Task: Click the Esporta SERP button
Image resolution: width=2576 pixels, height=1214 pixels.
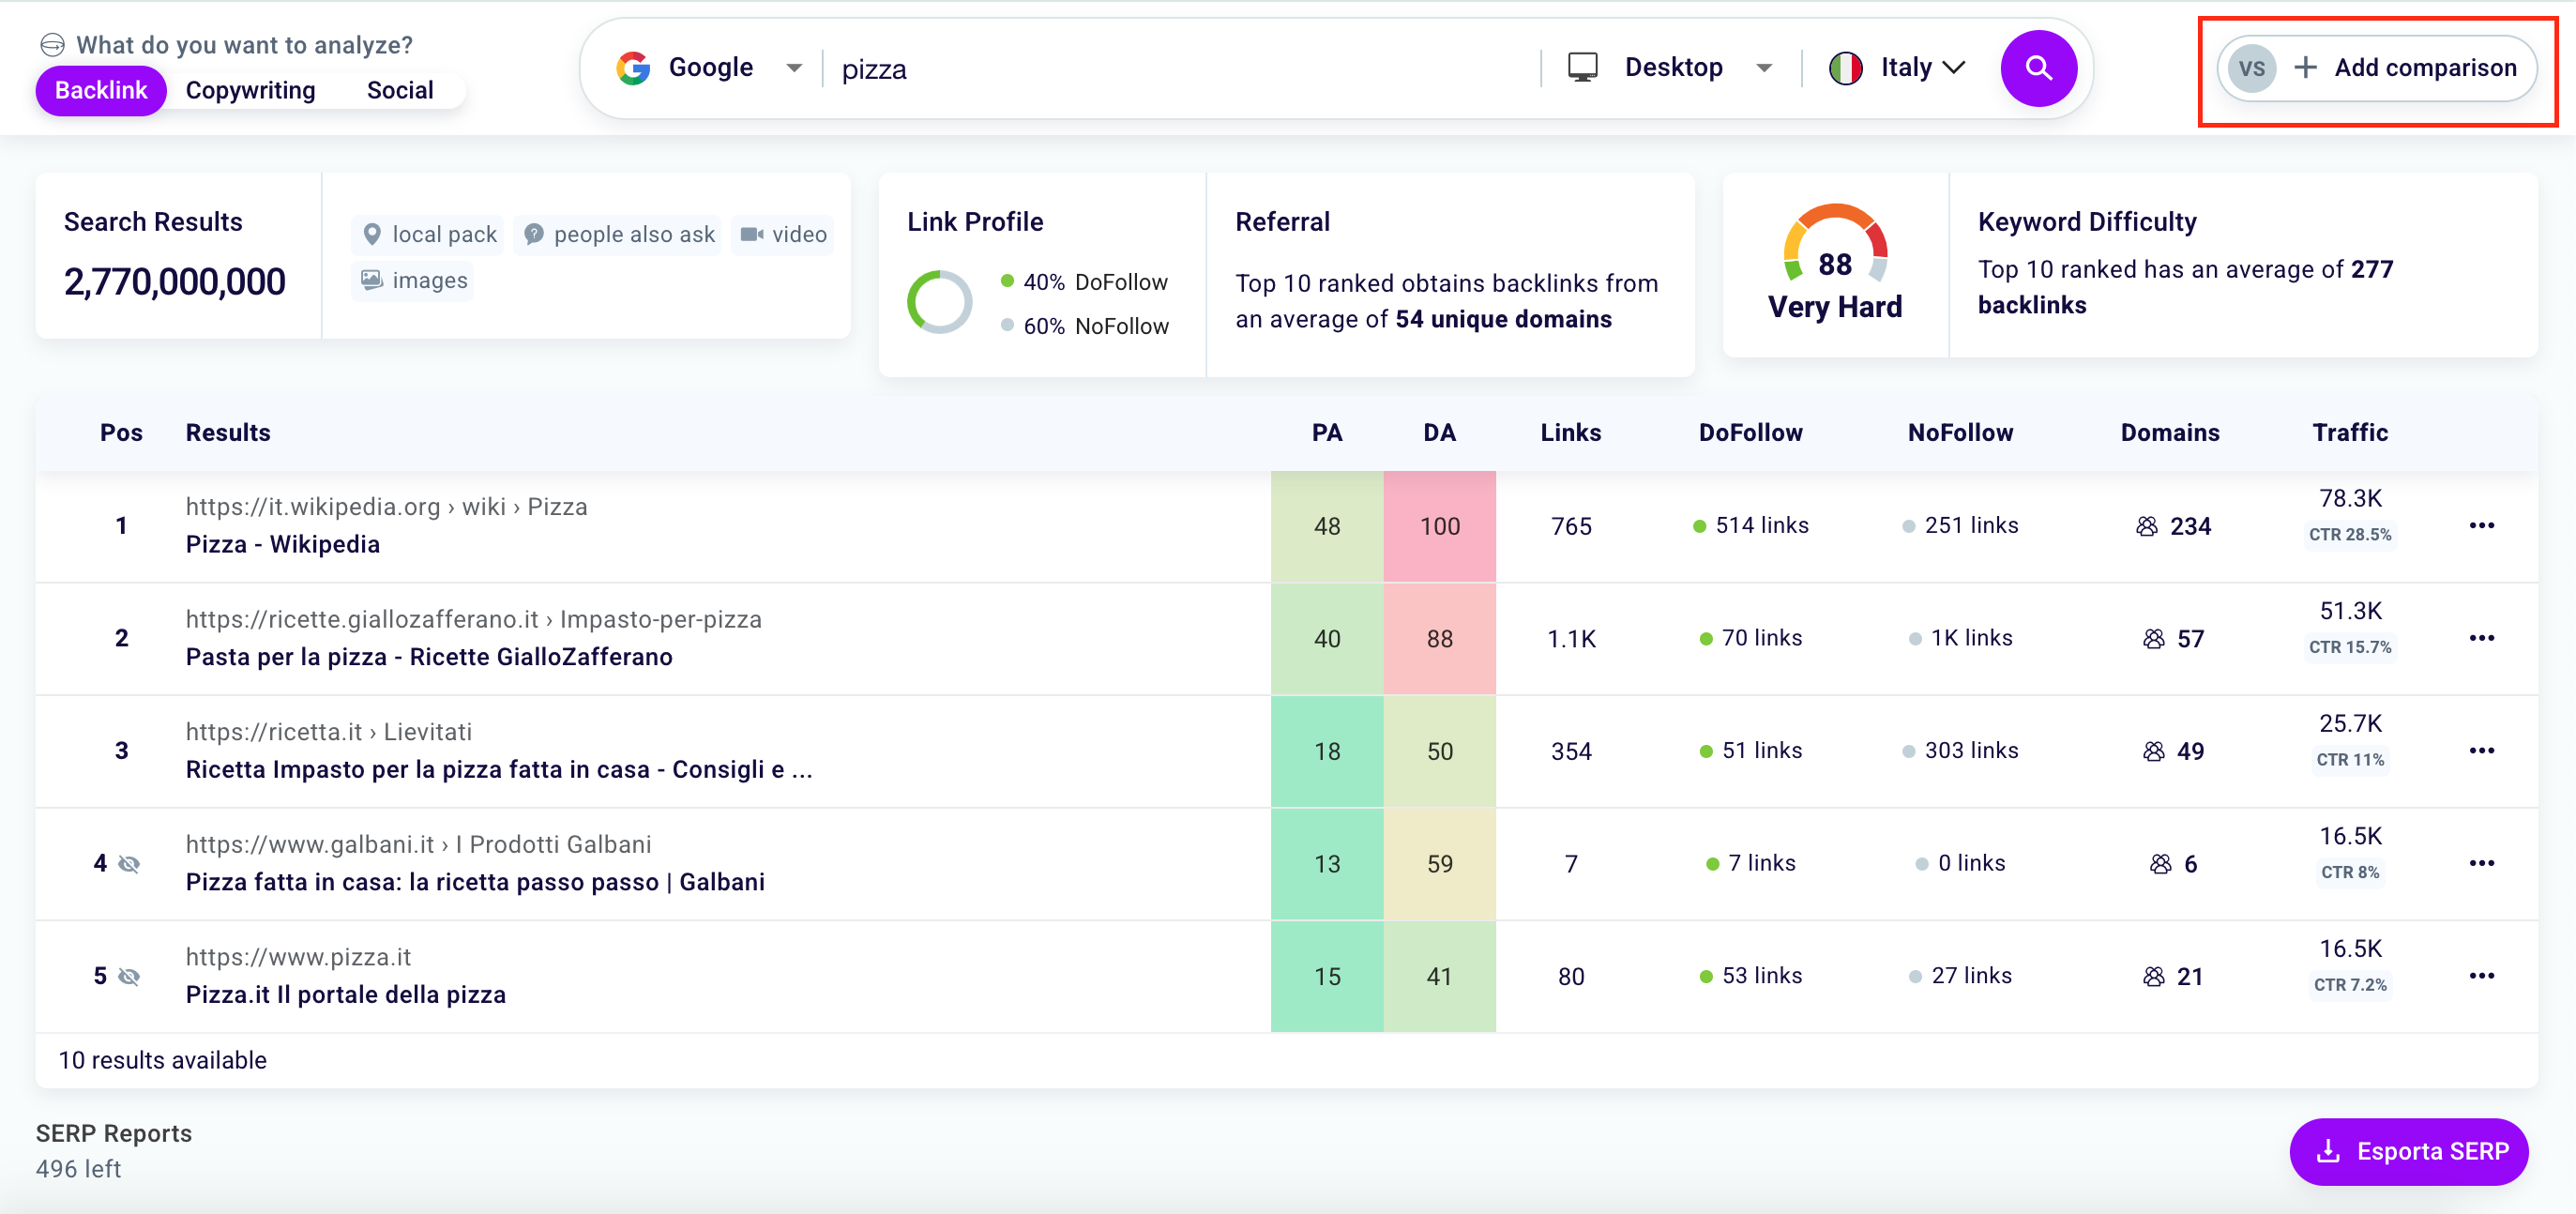Action: (2408, 1152)
